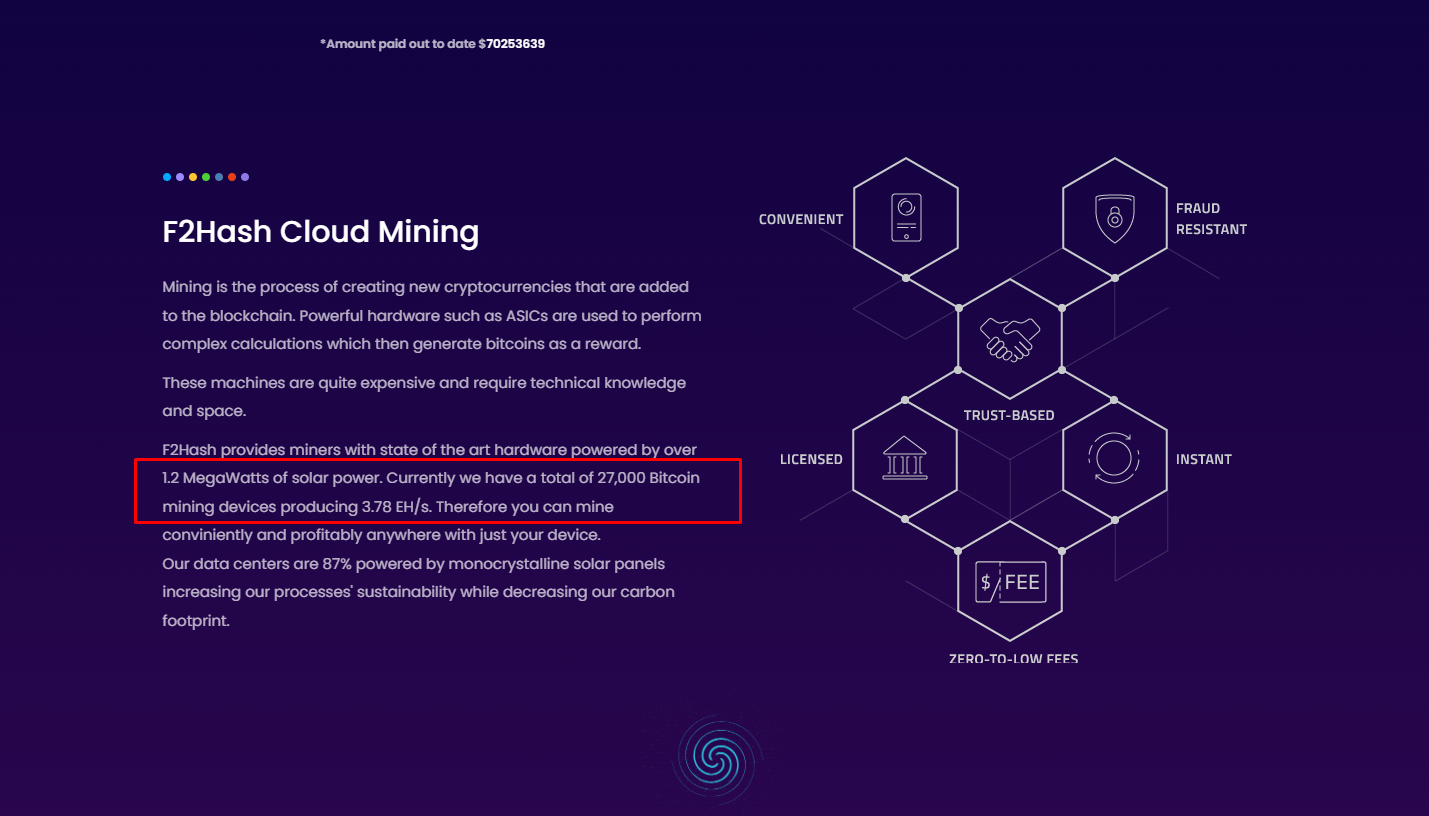Viewport: 1429px width, 816px height.
Task: Click the Instant circular arrows icon
Action: [1115, 460]
